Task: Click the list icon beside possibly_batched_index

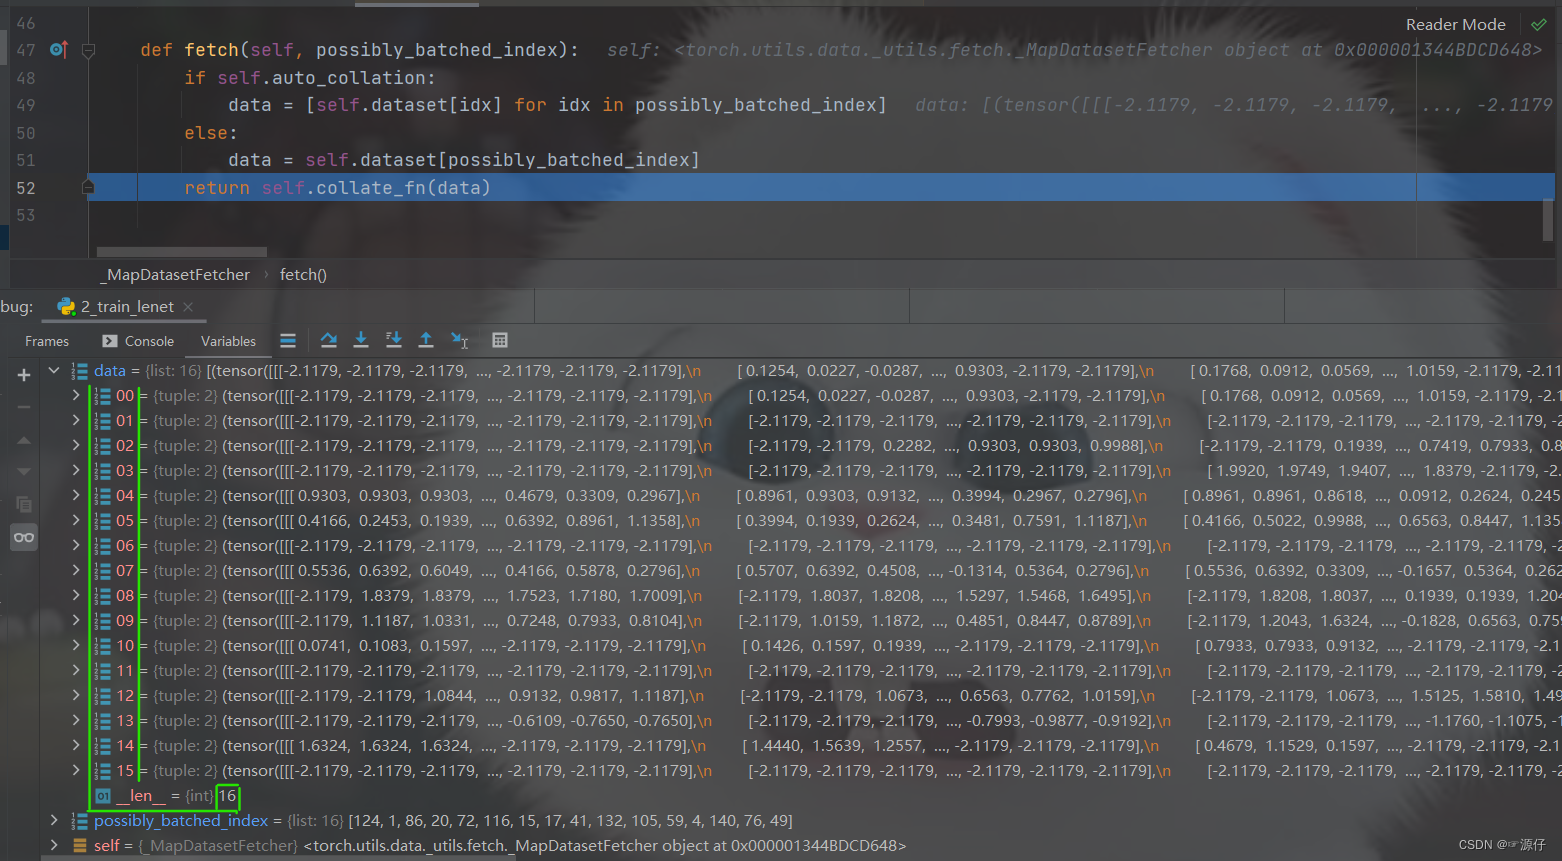Action: [80, 821]
